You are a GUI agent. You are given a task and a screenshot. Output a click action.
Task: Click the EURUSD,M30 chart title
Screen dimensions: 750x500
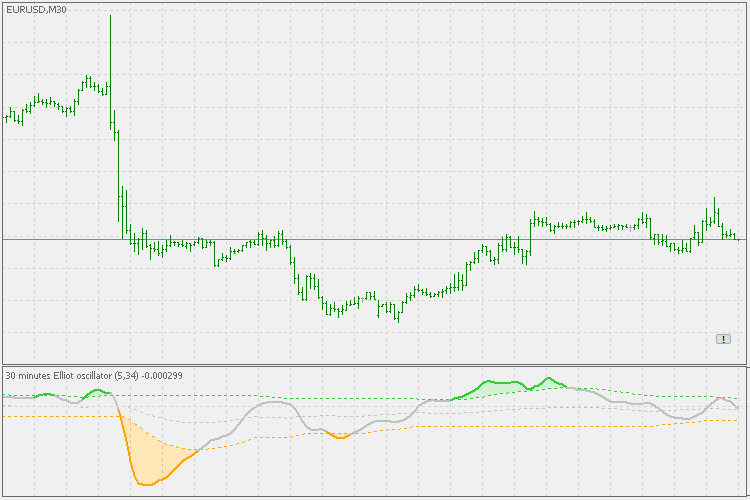pyautogui.click(x=36, y=10)
